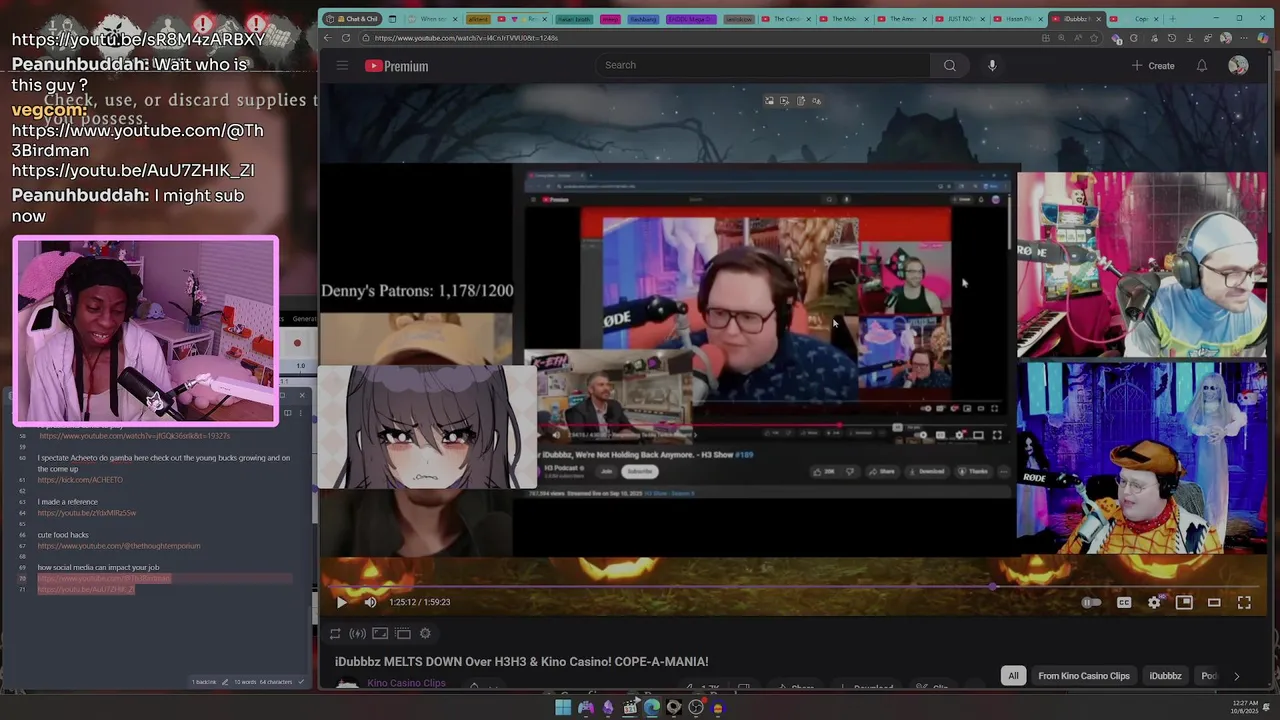Click the loop icon below the player
Viewport: 1280px width, 720px height.
pyautogui.click(x=335, y=633)
